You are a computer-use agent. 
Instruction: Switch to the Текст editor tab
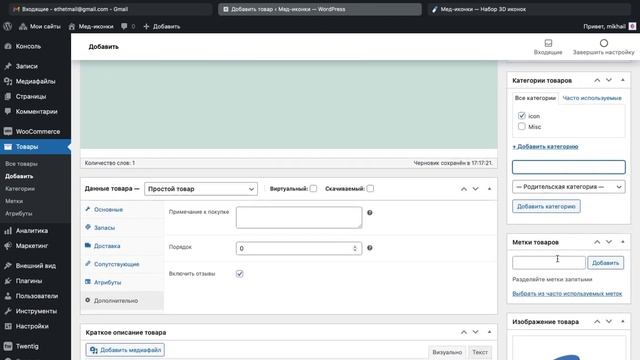[480, 352]
